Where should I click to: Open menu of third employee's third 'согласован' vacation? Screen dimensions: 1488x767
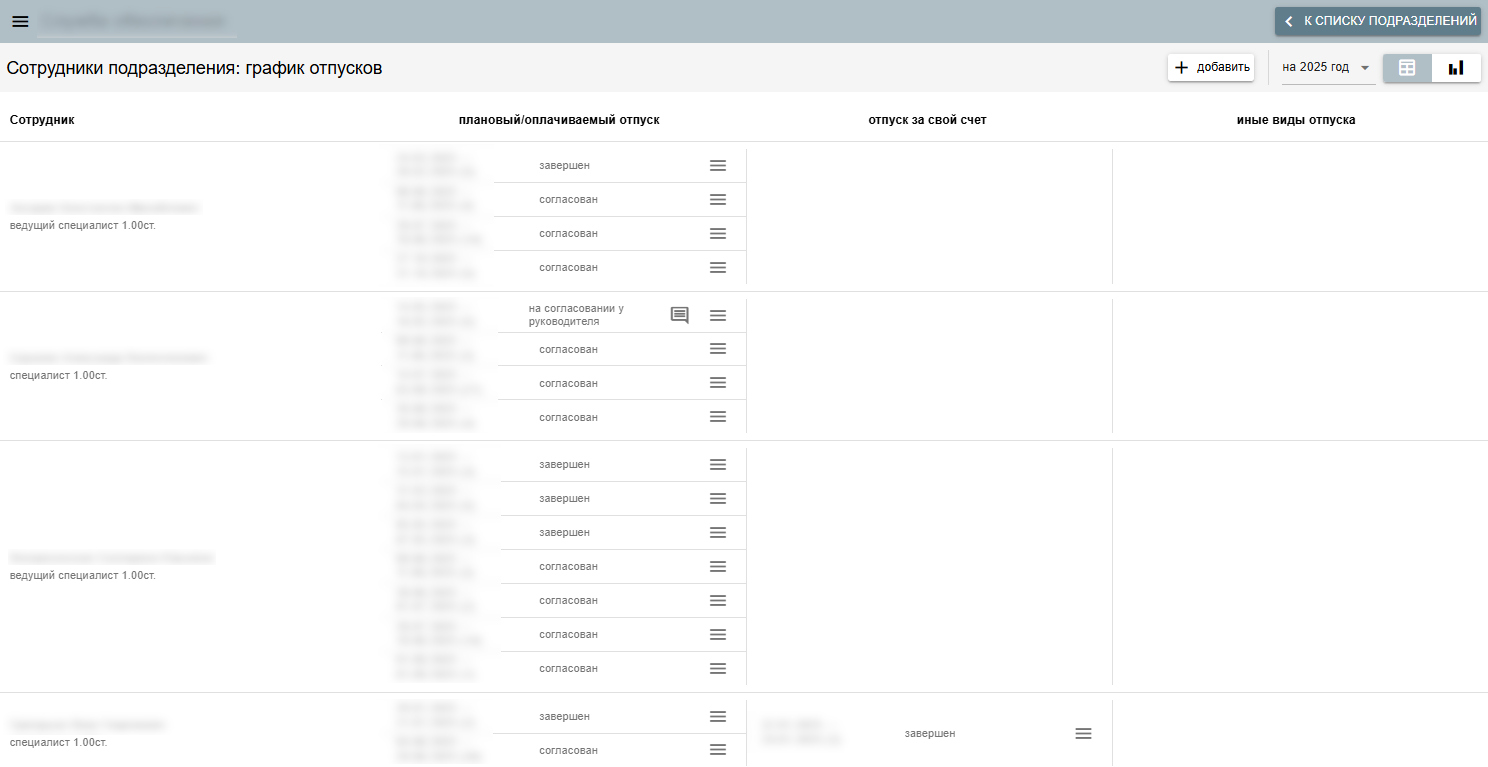718,634
